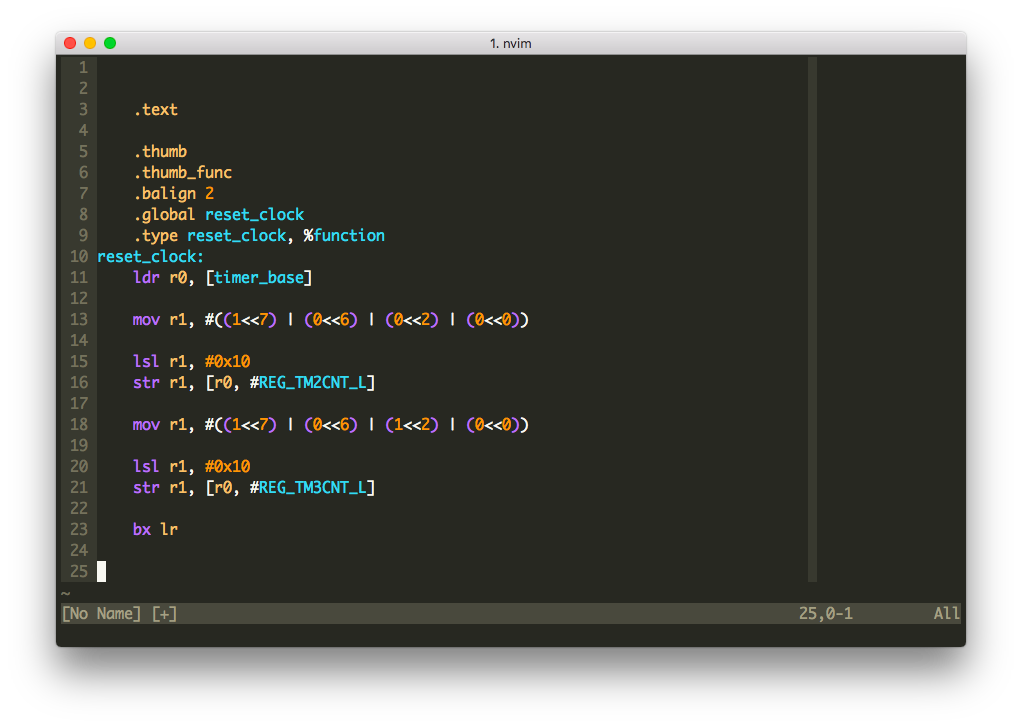This screenshot has width=1022, height=727.
Task: Click the '.type' directive on line 9
Action: tap(155, 235)
